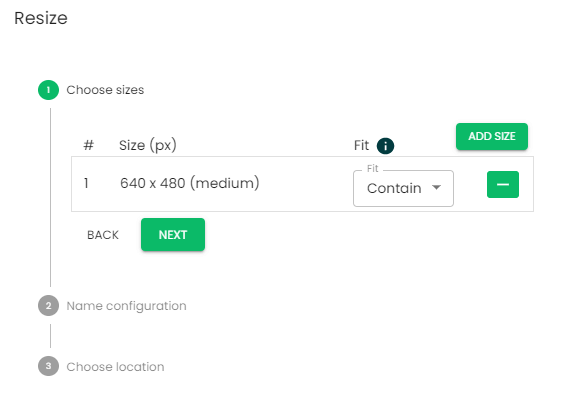Click the Size (px) column header

tap(148, 145)
